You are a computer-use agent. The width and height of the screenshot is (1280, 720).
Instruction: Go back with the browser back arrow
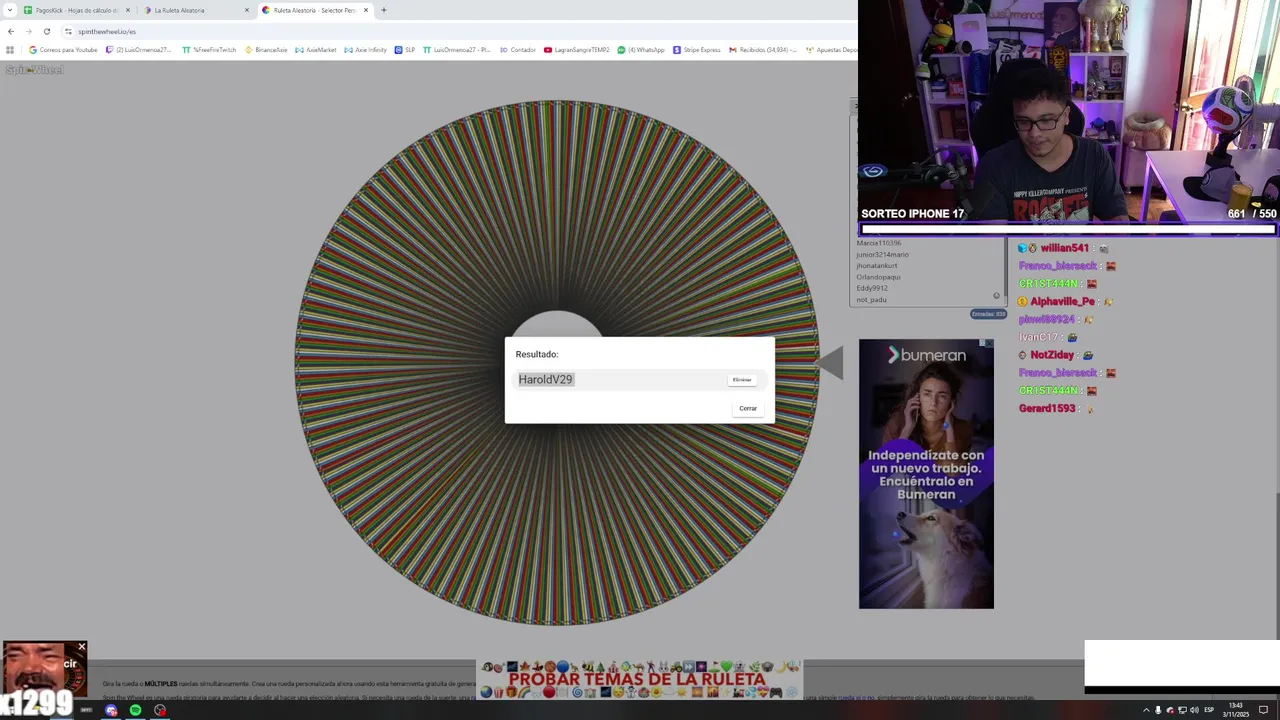tap(11, 31)
